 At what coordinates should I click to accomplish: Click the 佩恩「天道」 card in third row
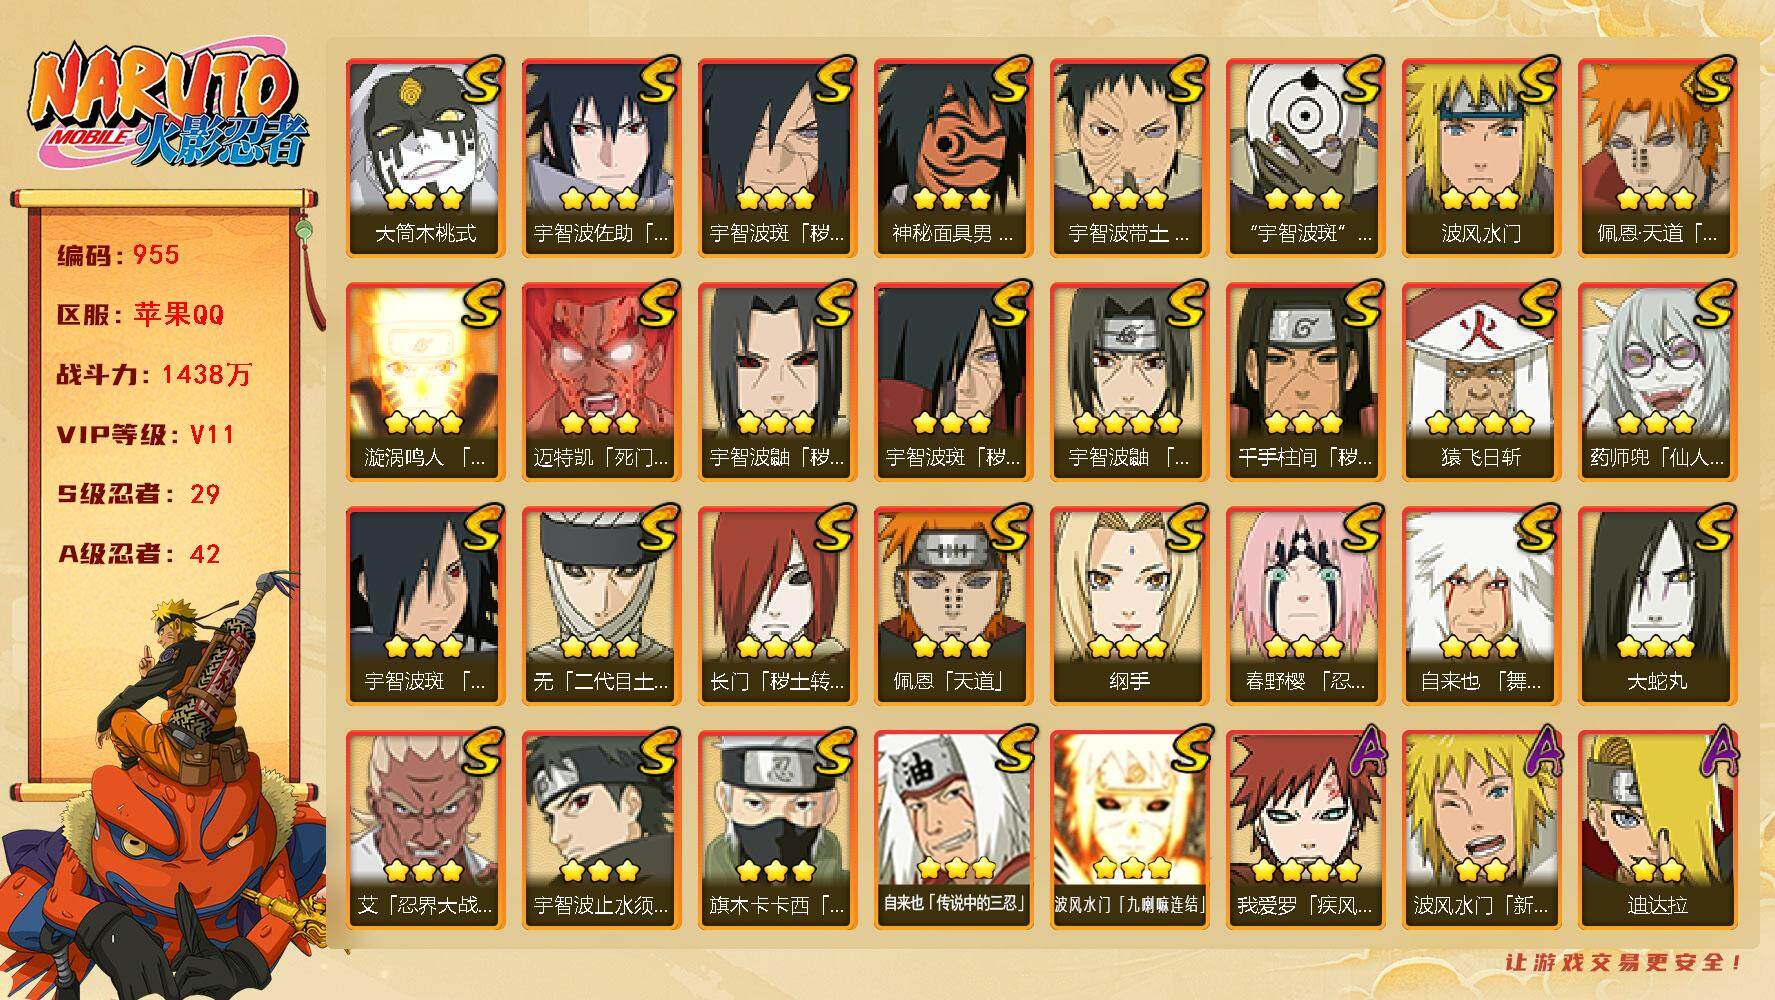click(x=954, y=606)
